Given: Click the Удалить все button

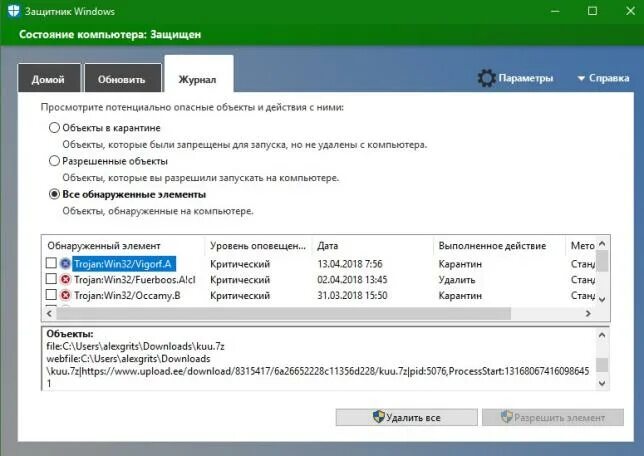Looking at the screenshot, I should (407, 417).
